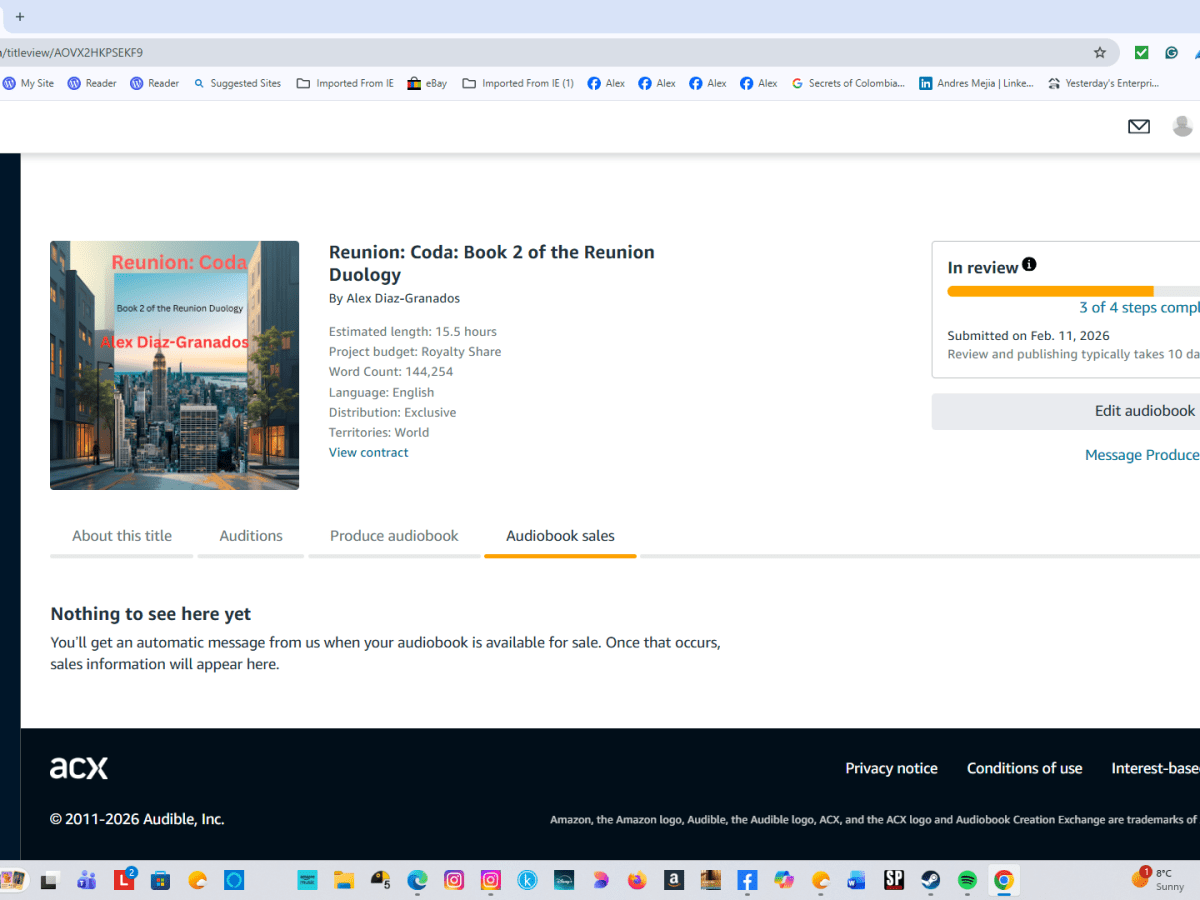
Task: Open the View contract link
Action: tap(368, 452)
